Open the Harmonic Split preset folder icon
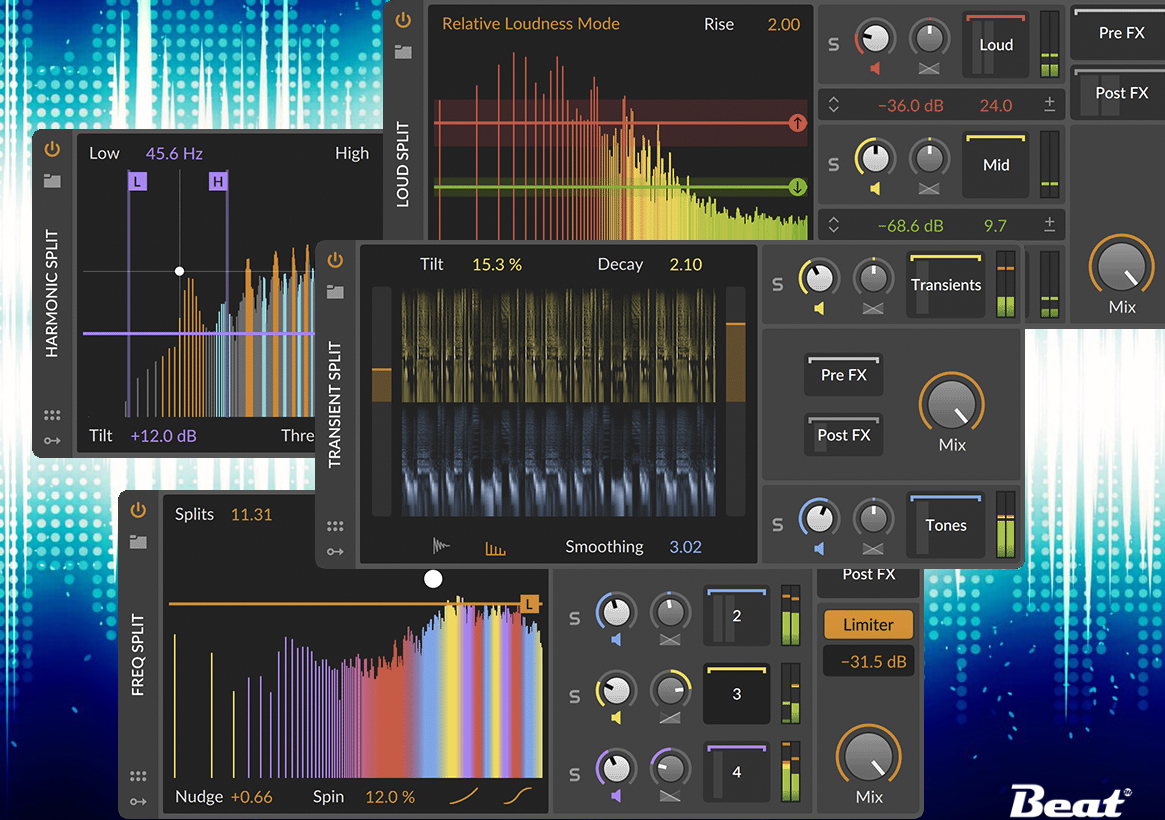The height and width of the screenshot is (820, 1165). pos(52,181)
